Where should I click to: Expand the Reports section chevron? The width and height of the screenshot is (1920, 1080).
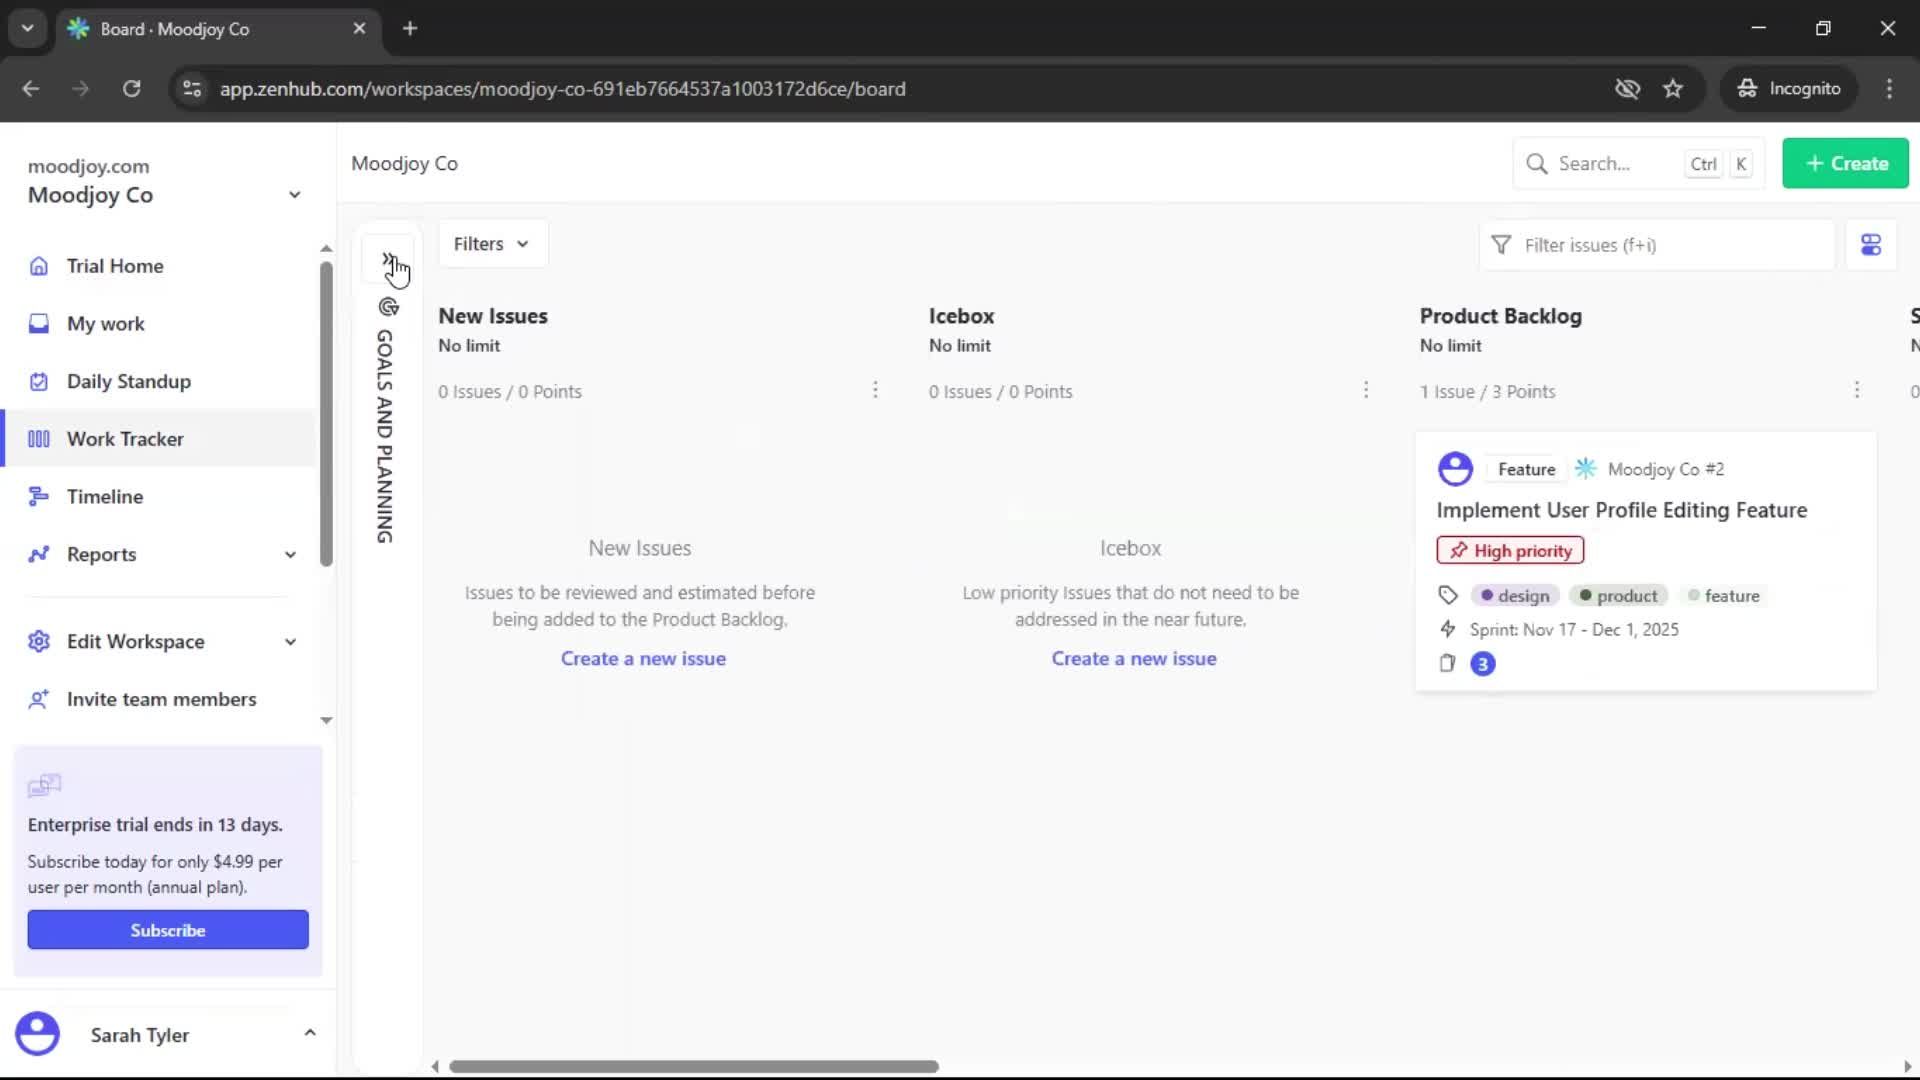290,554
